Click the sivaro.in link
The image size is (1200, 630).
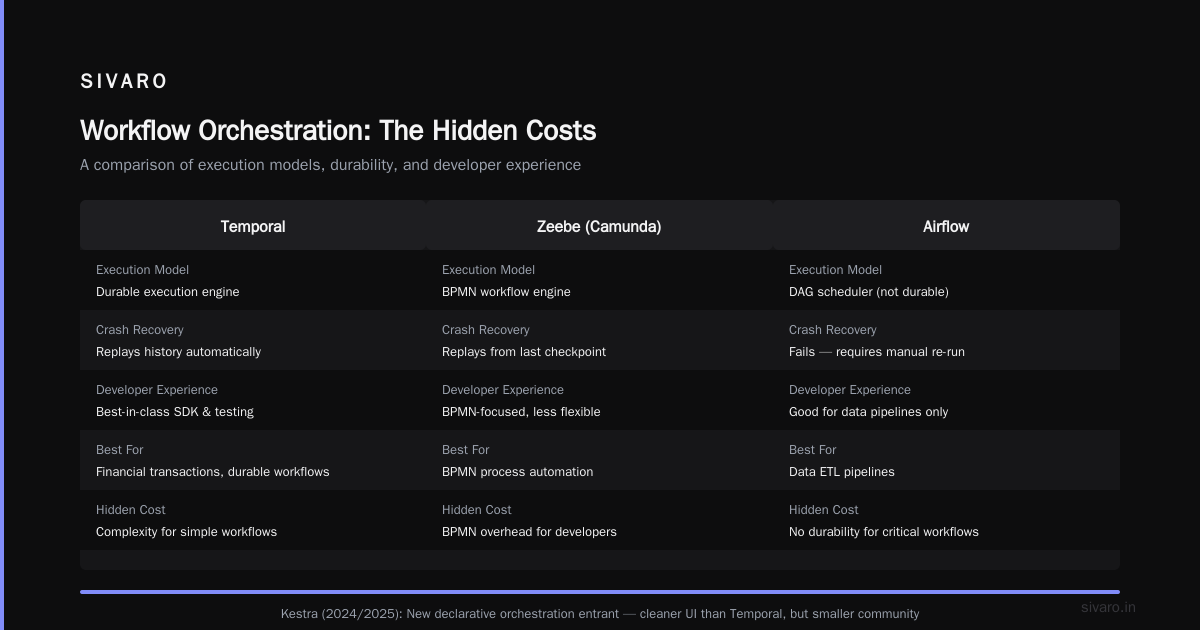pyautogui.click(x=1108, y=607)
